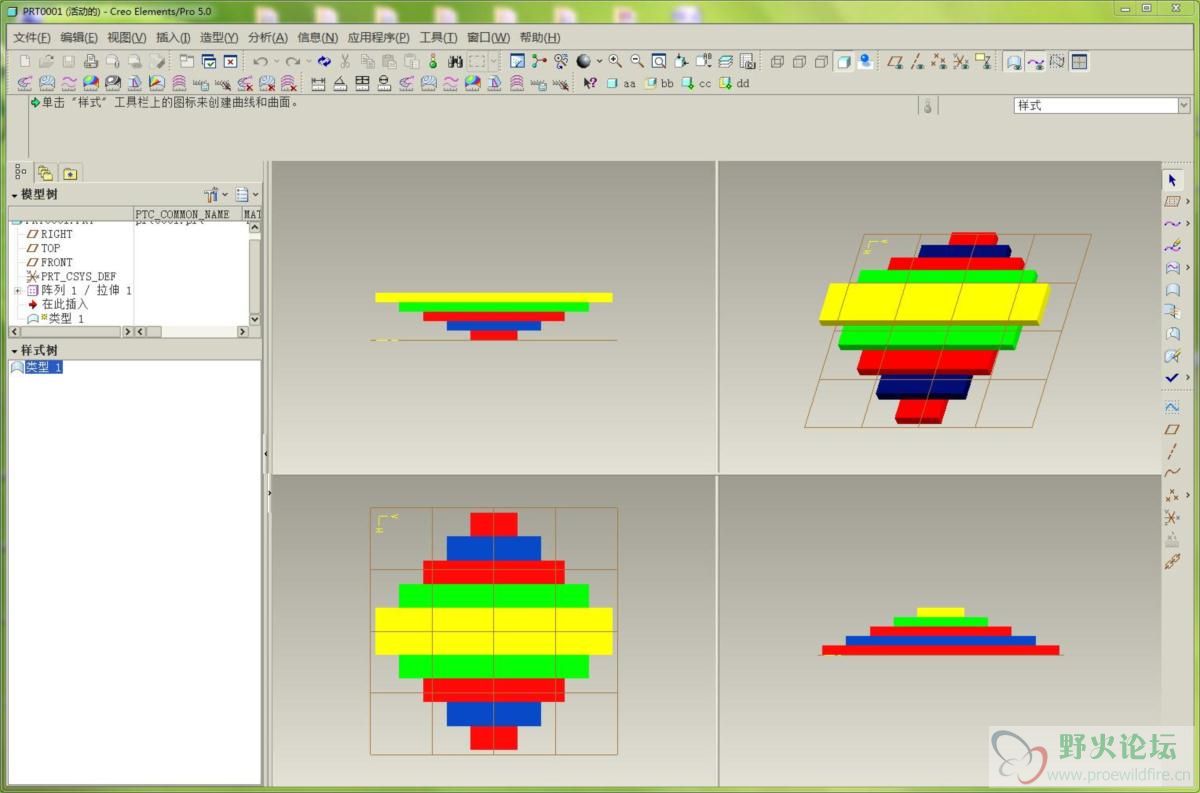Click the Datum Plane tool in right toolbar
Image resolution: width=1200 pixels, height=793 pixels.
(x=1172, y=429)
